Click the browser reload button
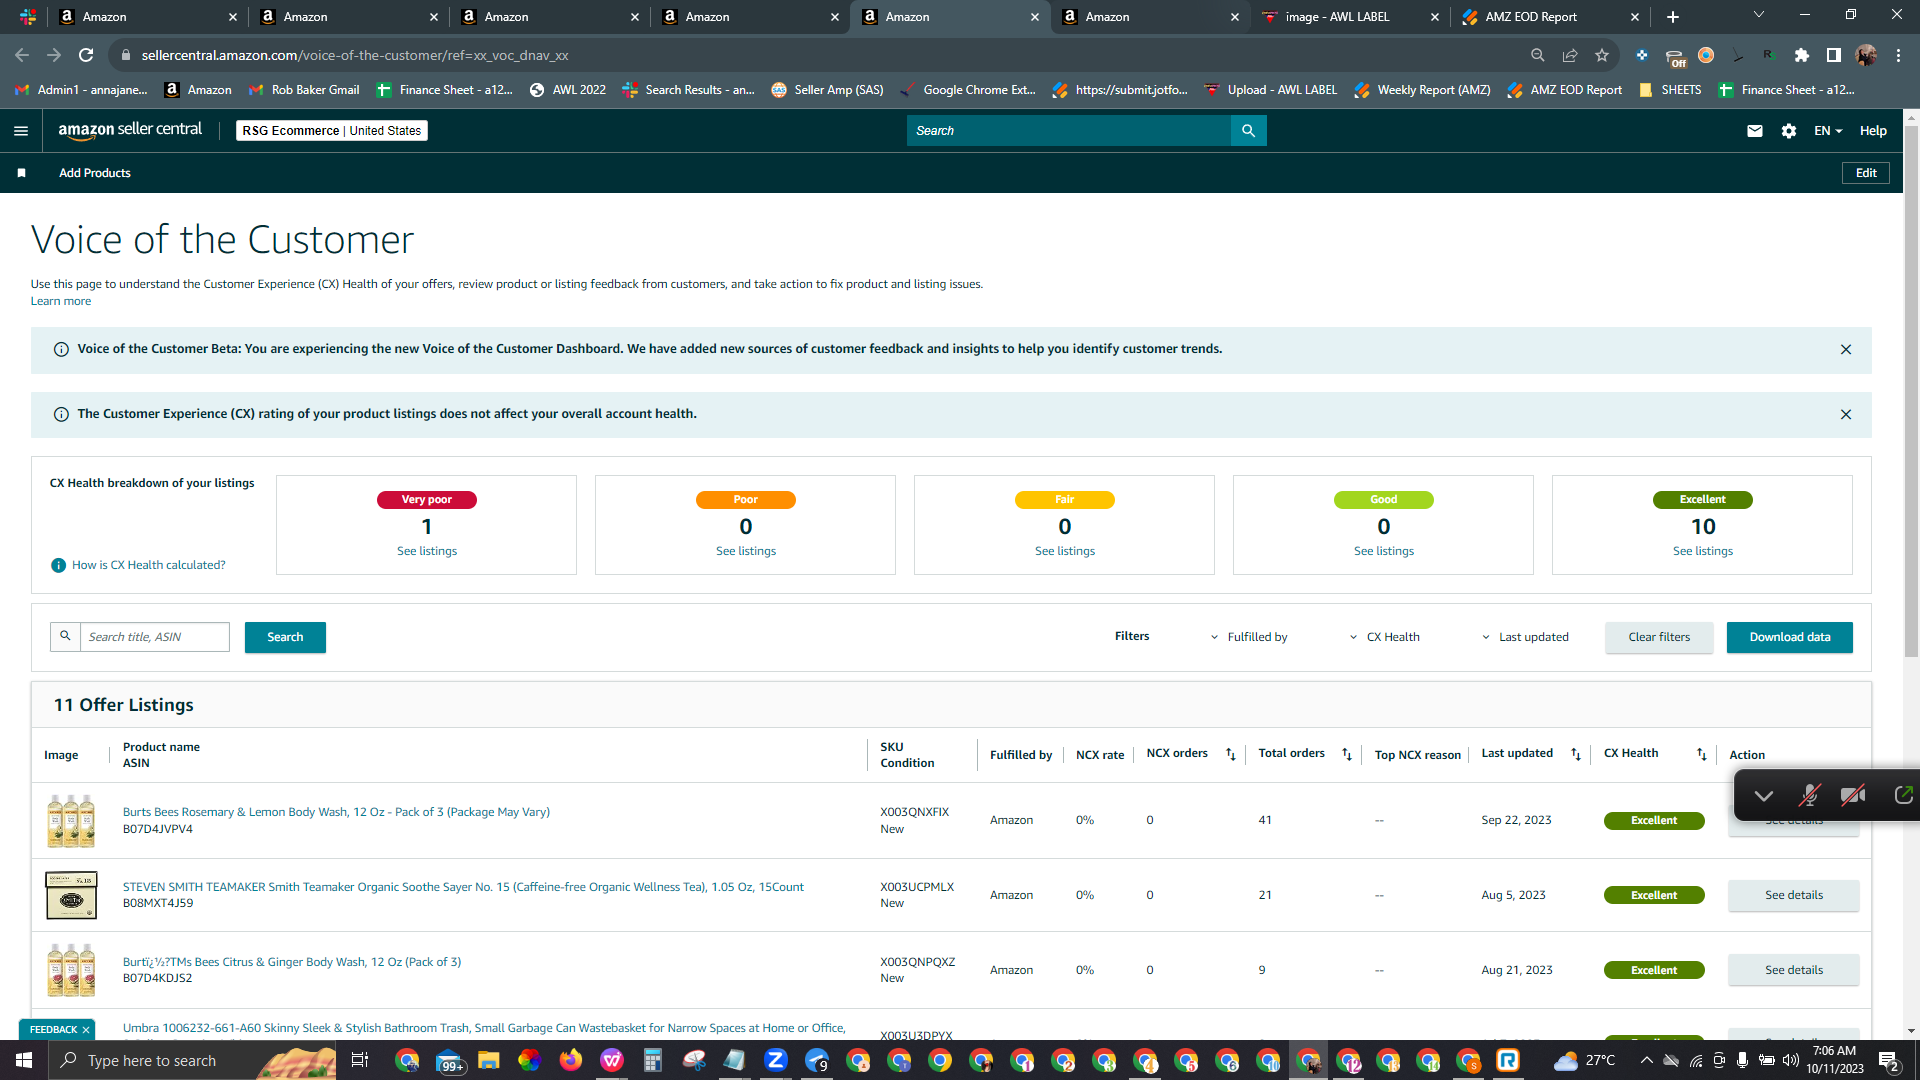The width and height of the screenshot is (1920, 1080). [x=86, y=55]
